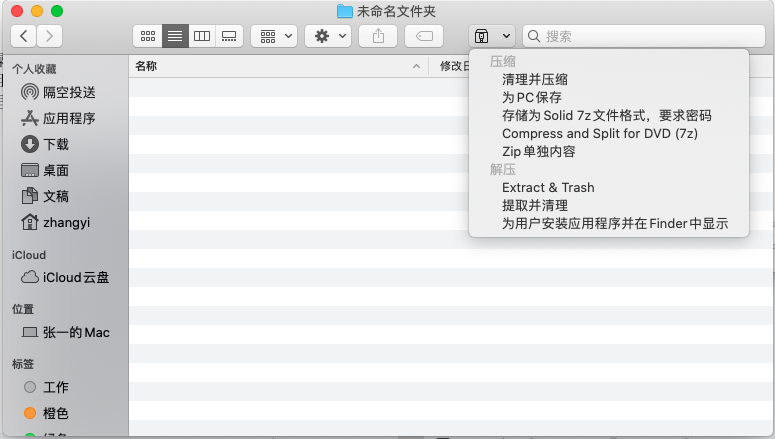Switch to list view mode
This screenshot has width=775, height=439.
(175, 36)
